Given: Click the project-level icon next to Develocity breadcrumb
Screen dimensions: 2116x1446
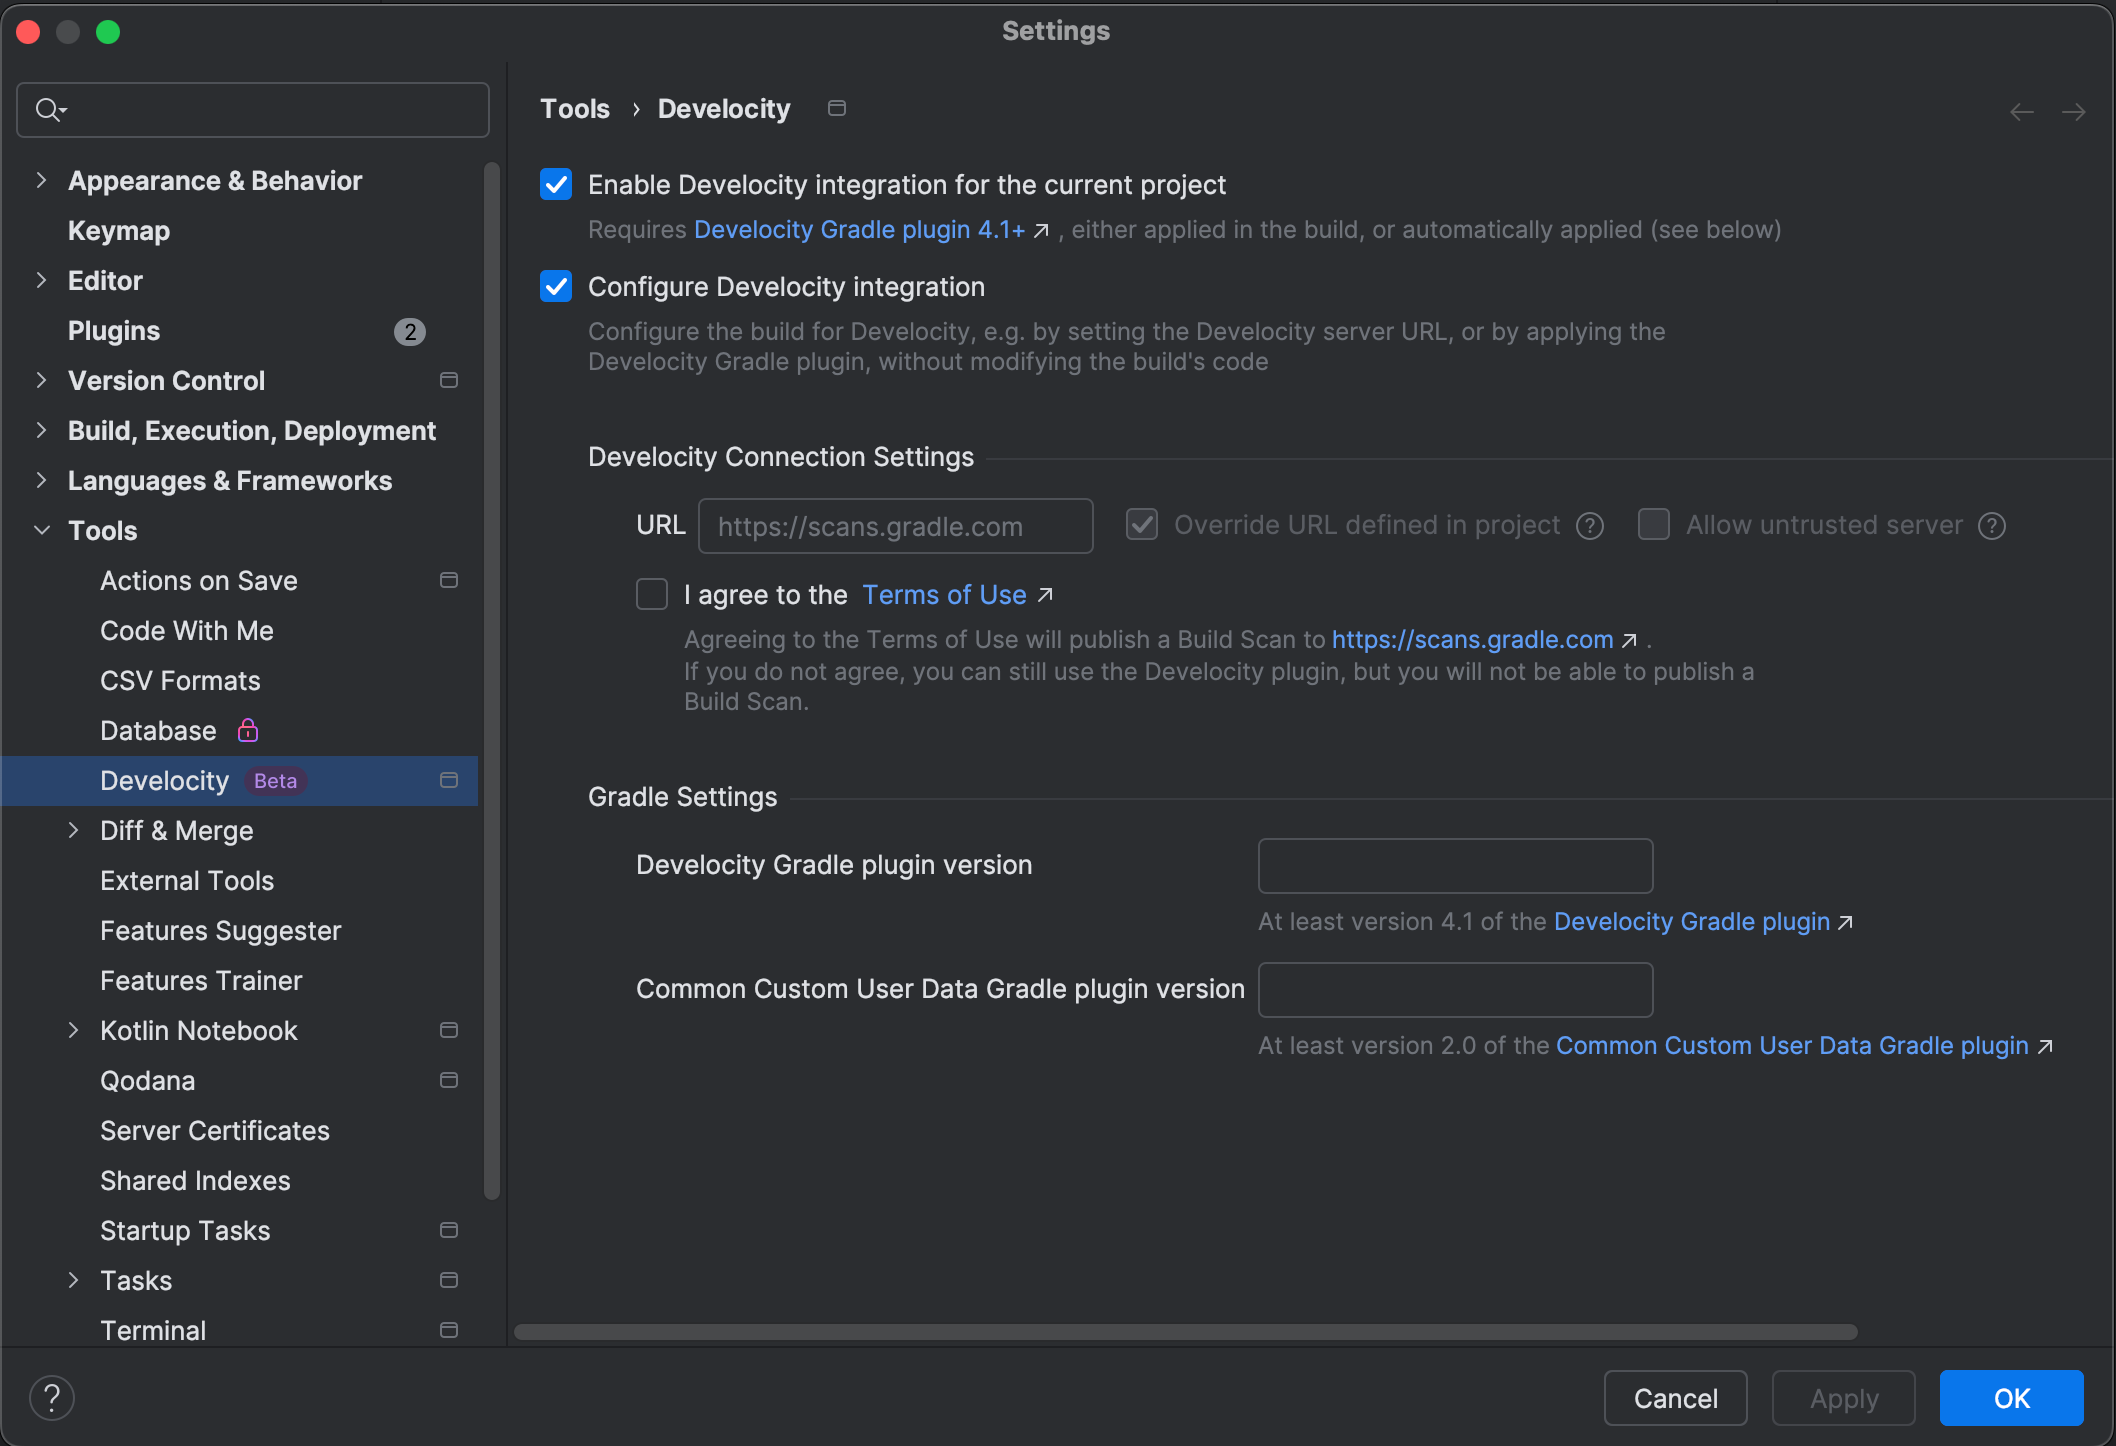Looking at the screenshot, I should (x=837, y=108).
